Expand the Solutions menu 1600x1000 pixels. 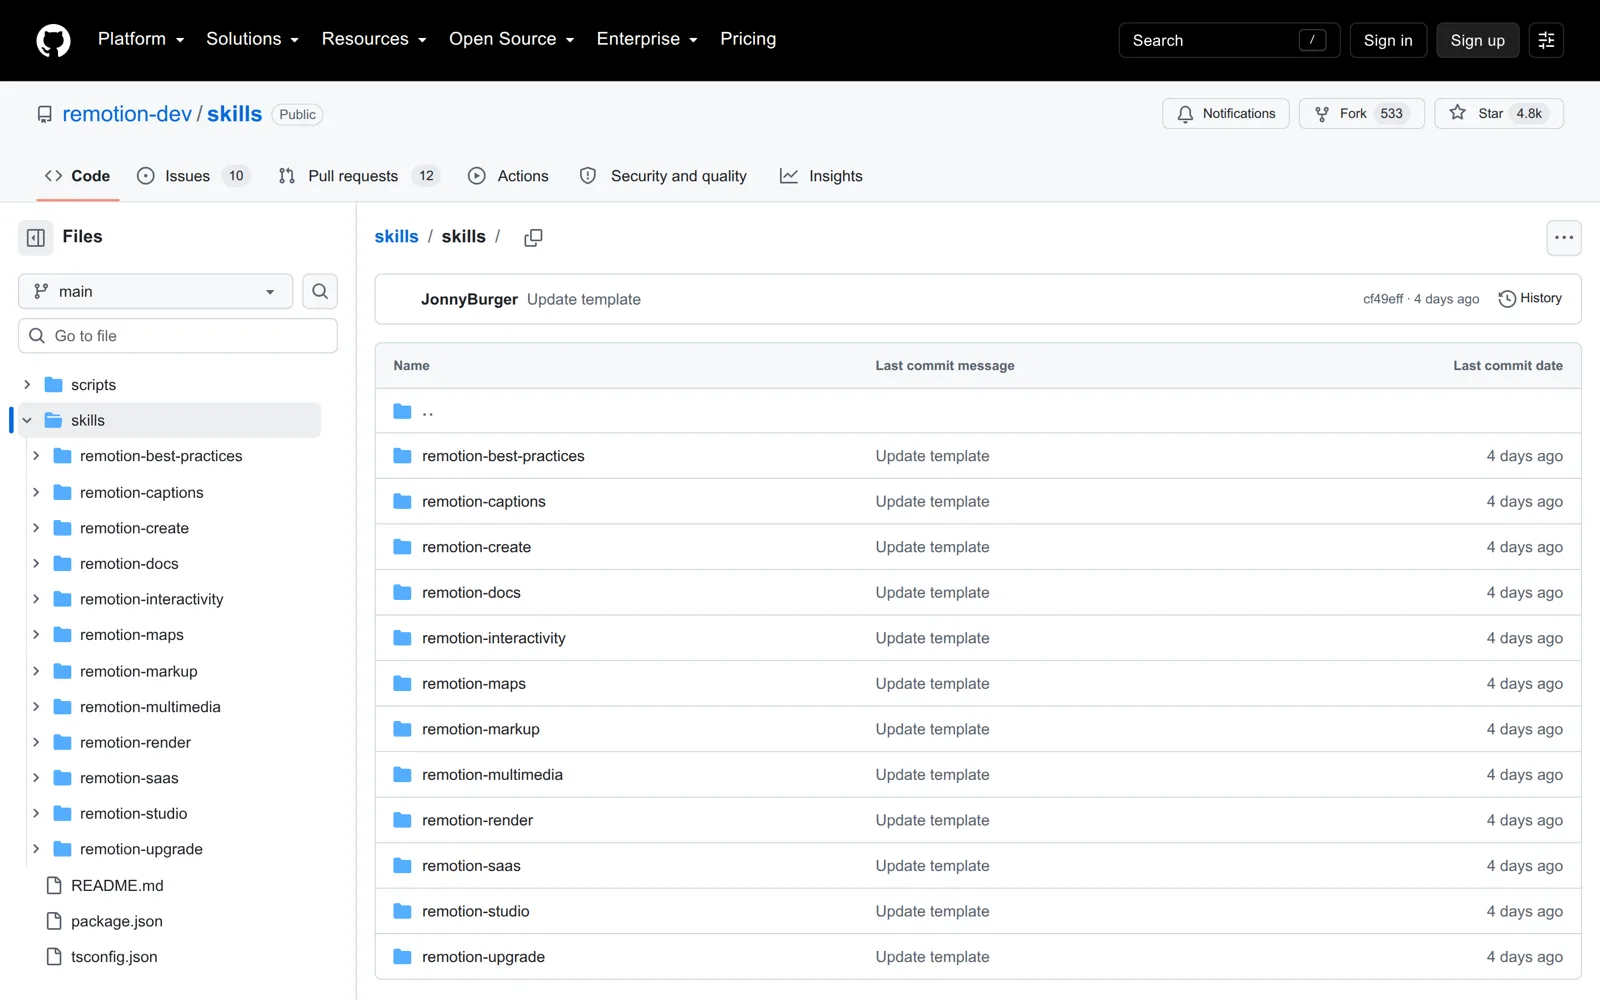[x=252, y=39]
